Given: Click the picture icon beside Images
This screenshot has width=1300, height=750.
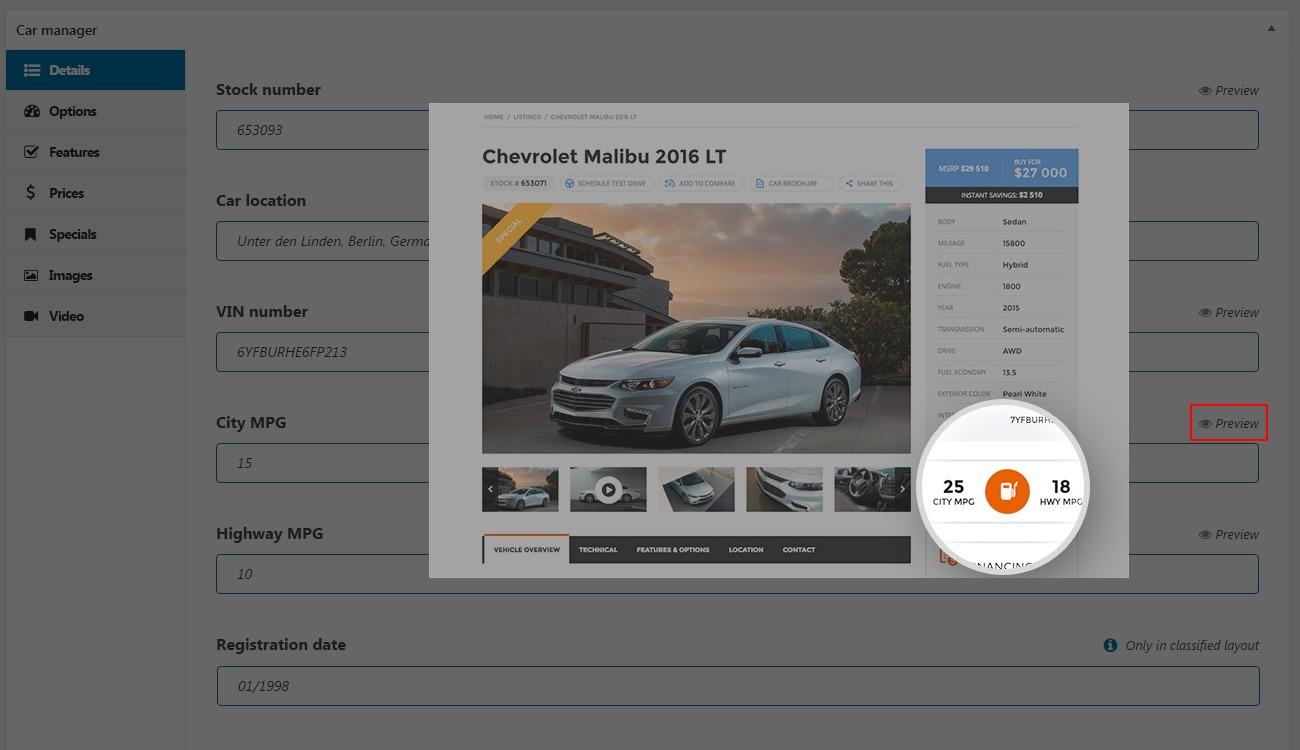Looking at the screenshot, I should (31, 275).
